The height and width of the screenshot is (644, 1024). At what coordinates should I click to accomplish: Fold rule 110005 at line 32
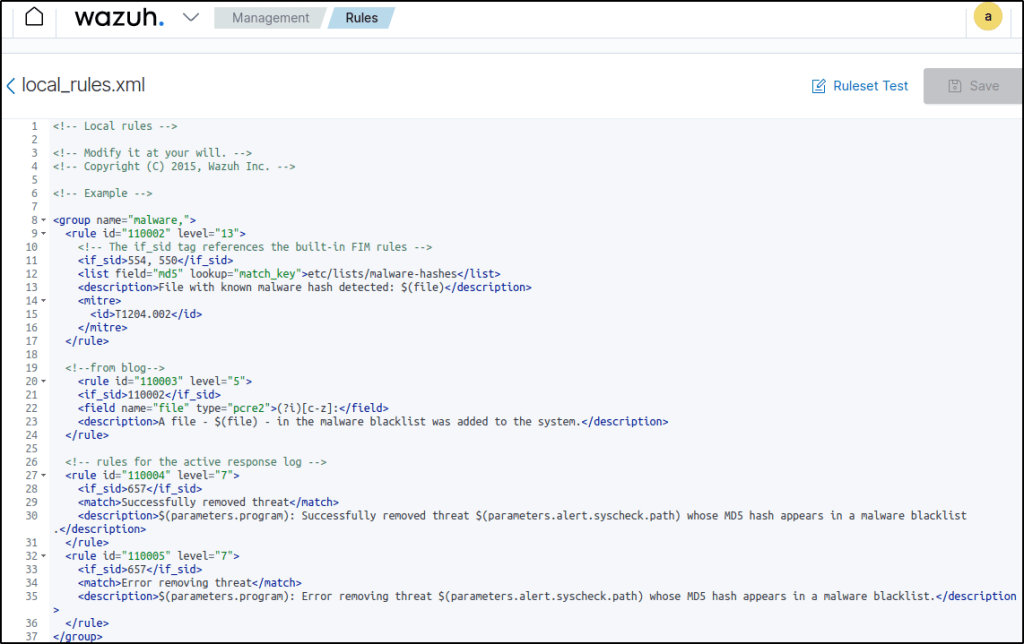point(43,555)
